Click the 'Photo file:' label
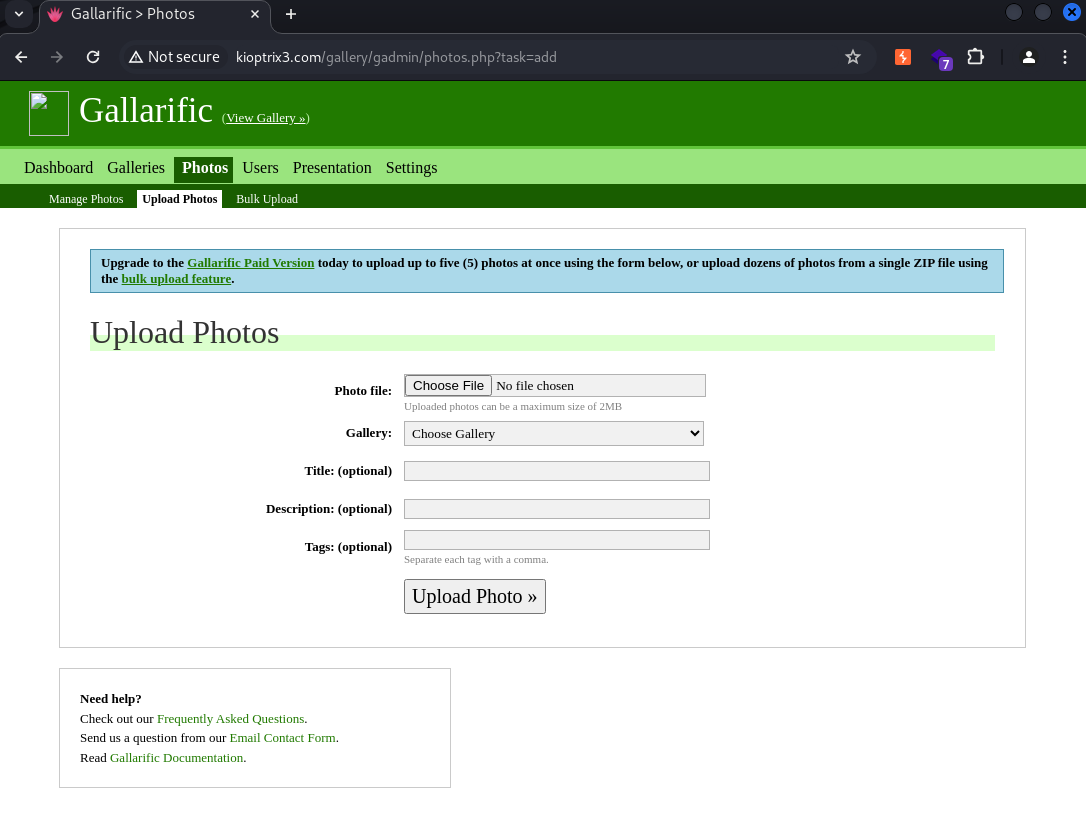The height and width of the screenshot is (815, 1086). tap(363, 391)
